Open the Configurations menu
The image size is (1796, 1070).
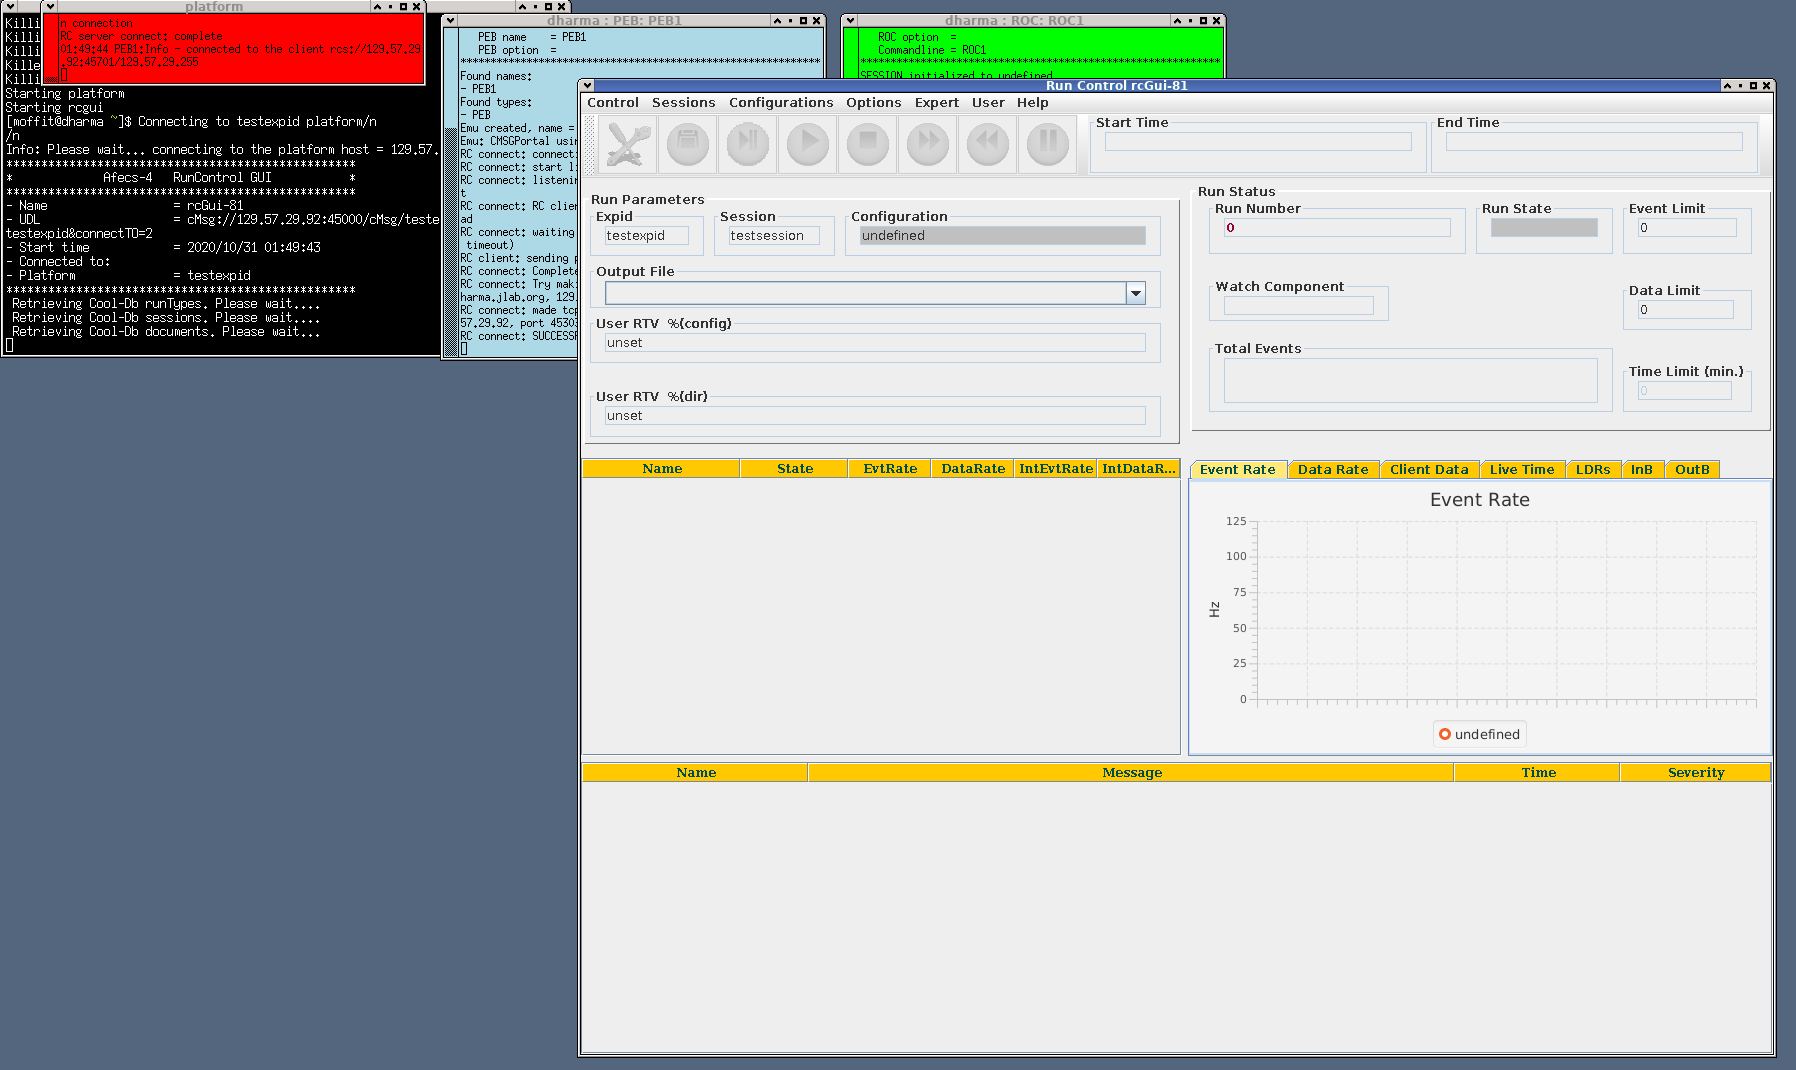pyautogui.click(x=780, y=103)
